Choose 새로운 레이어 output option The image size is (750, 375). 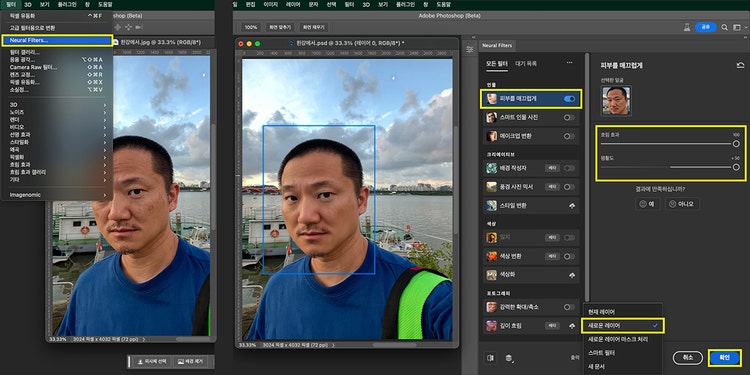(x=623, y=326)
